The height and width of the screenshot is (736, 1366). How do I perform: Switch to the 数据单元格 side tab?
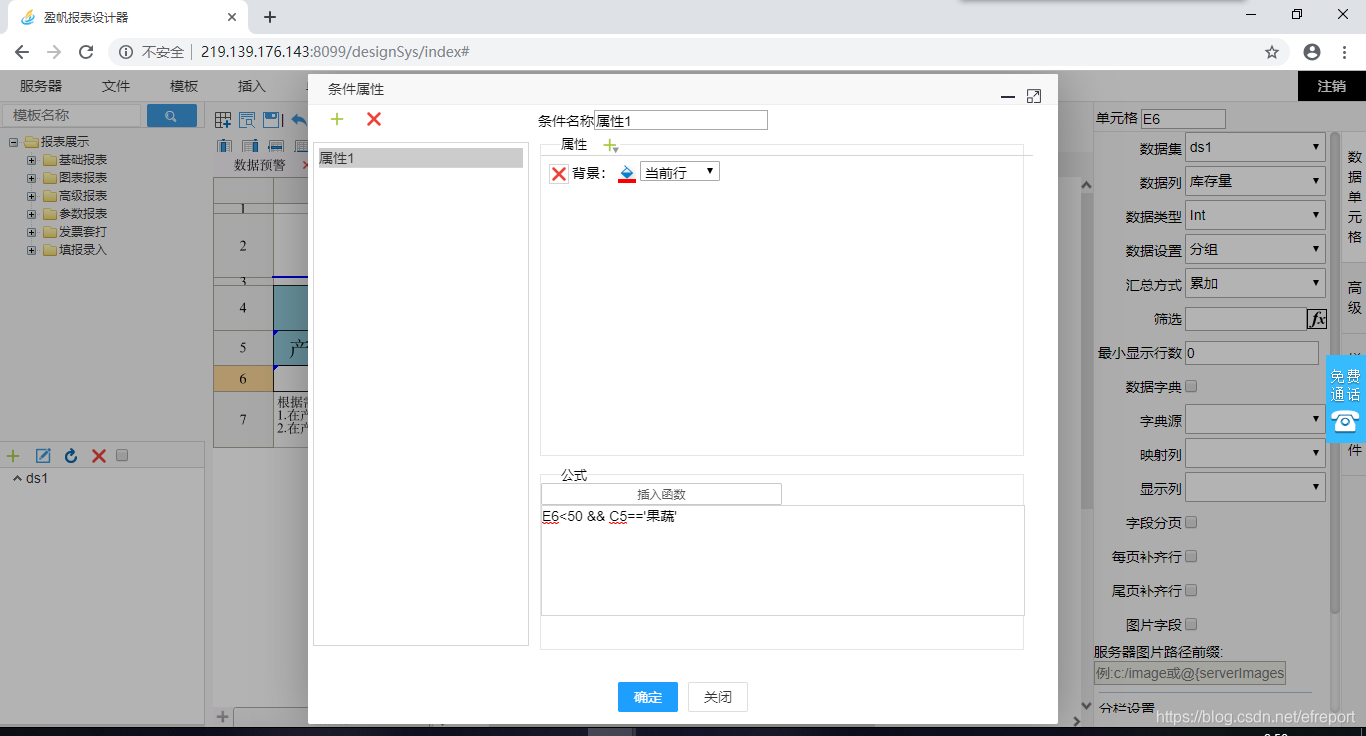(1354, 197)
